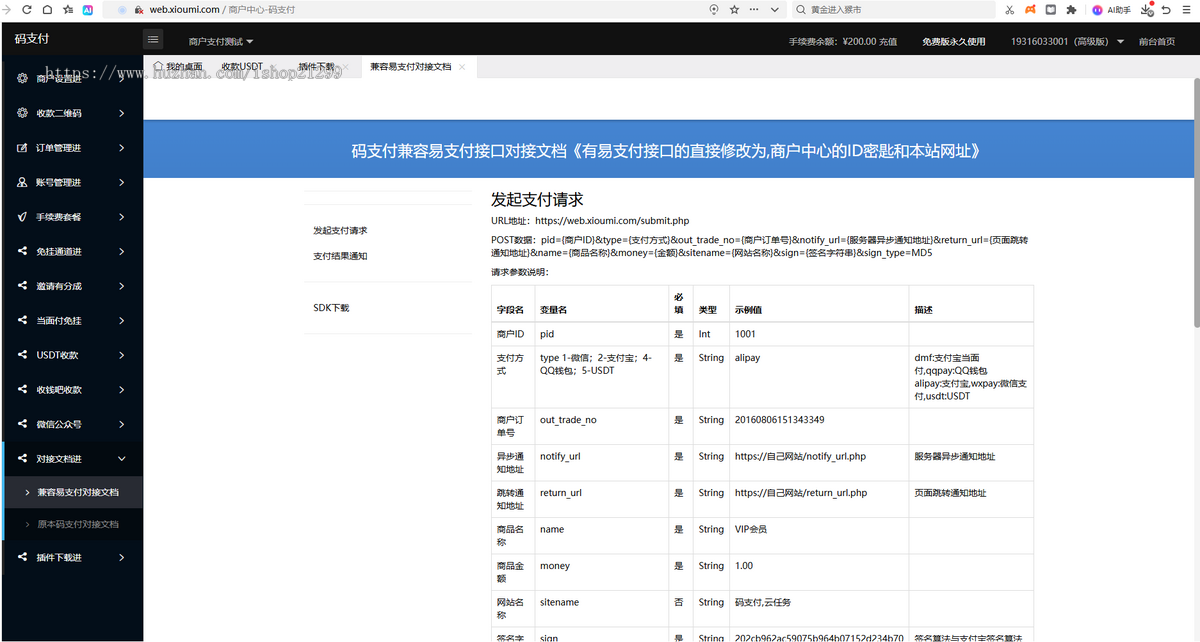Click the icon beside 手续费套餐

click(x=23, y=217)
